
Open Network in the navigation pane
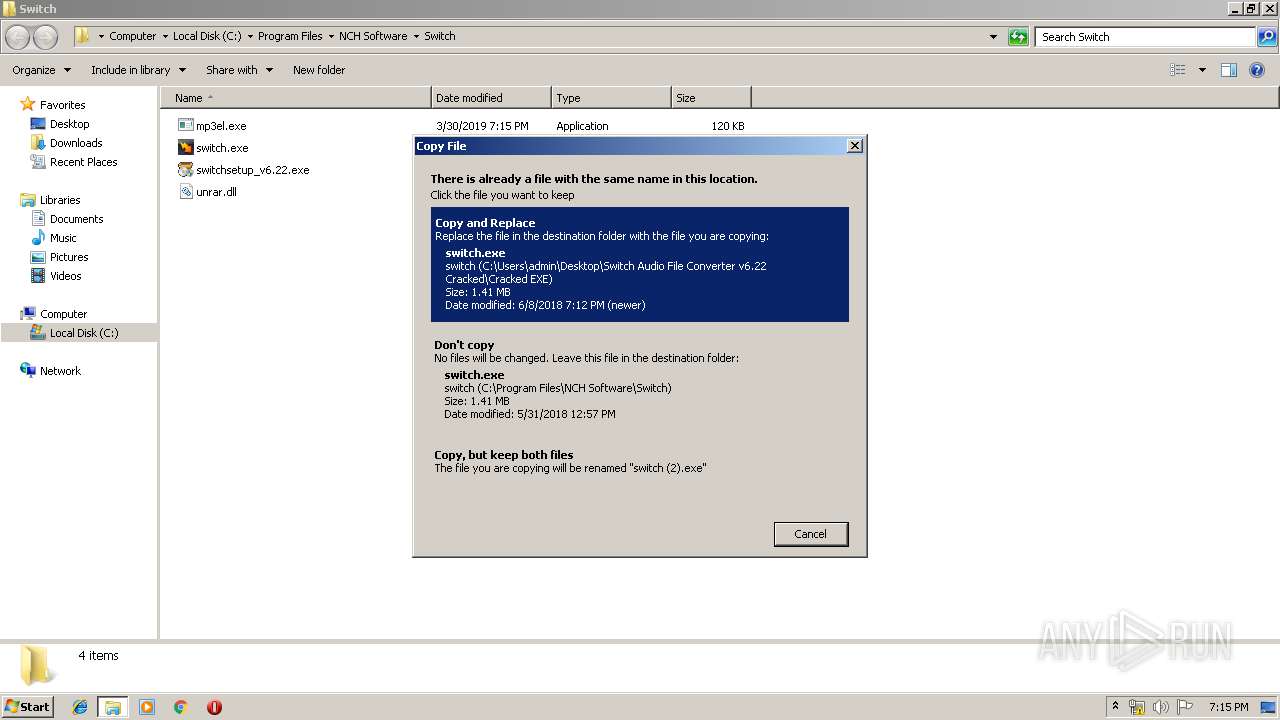pyautogui.click(x=60, y=371)
